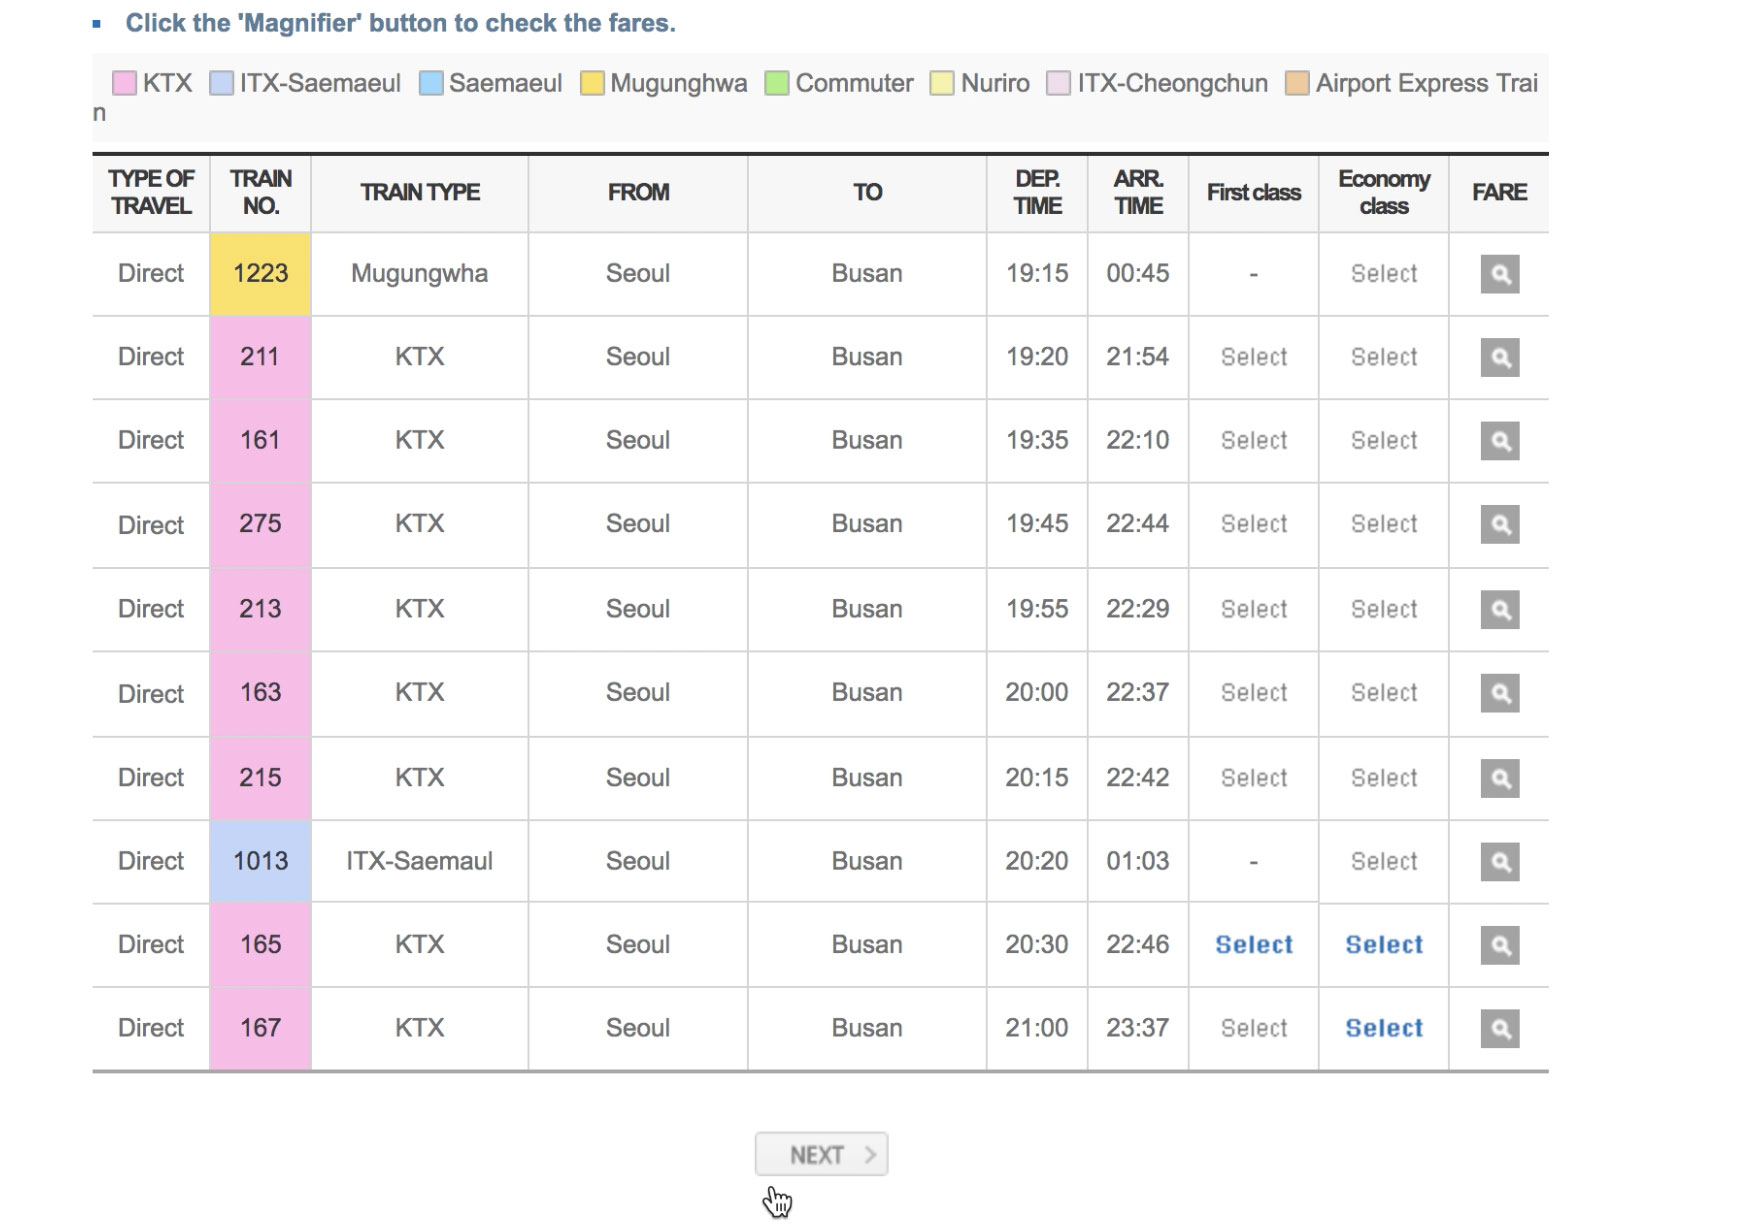Click the First class column header
This screenshot has height=1230, width=1738.
click(1254, 192)
